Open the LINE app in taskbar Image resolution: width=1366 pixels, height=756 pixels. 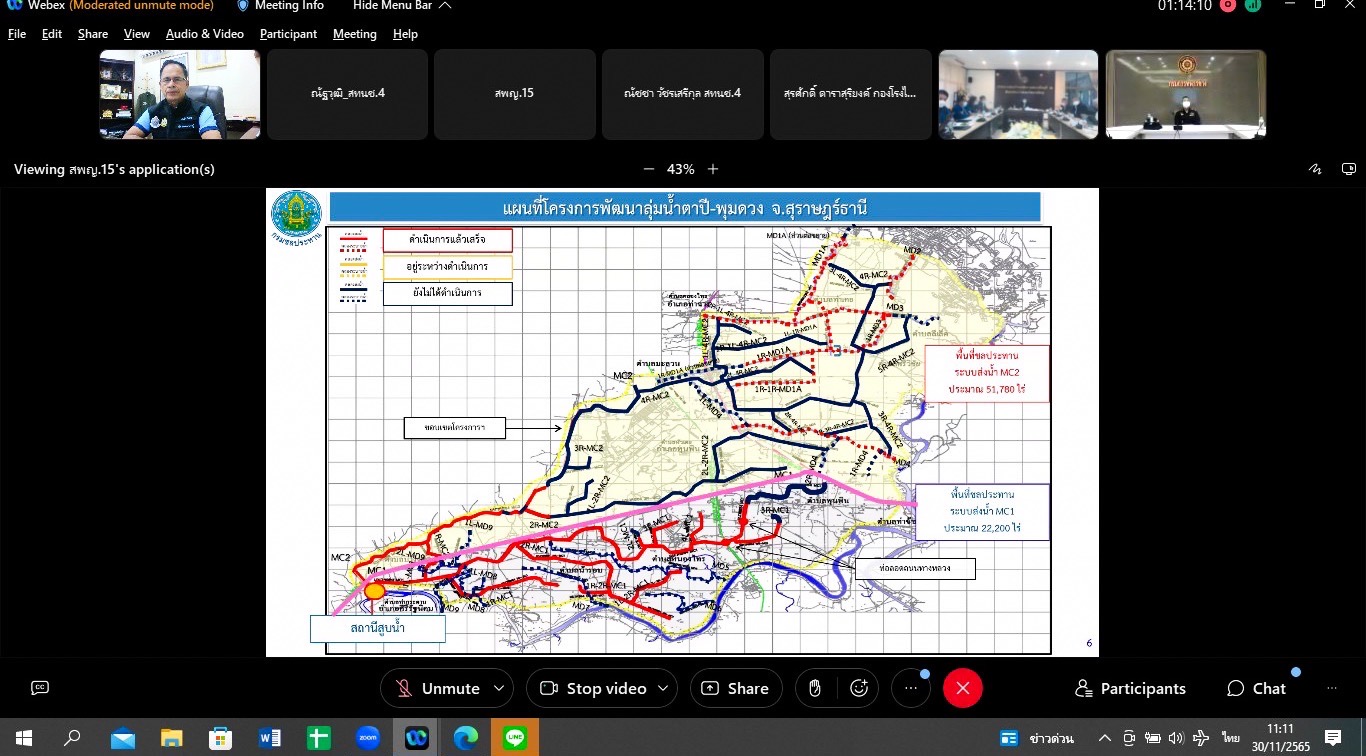(x=515, y=738)
